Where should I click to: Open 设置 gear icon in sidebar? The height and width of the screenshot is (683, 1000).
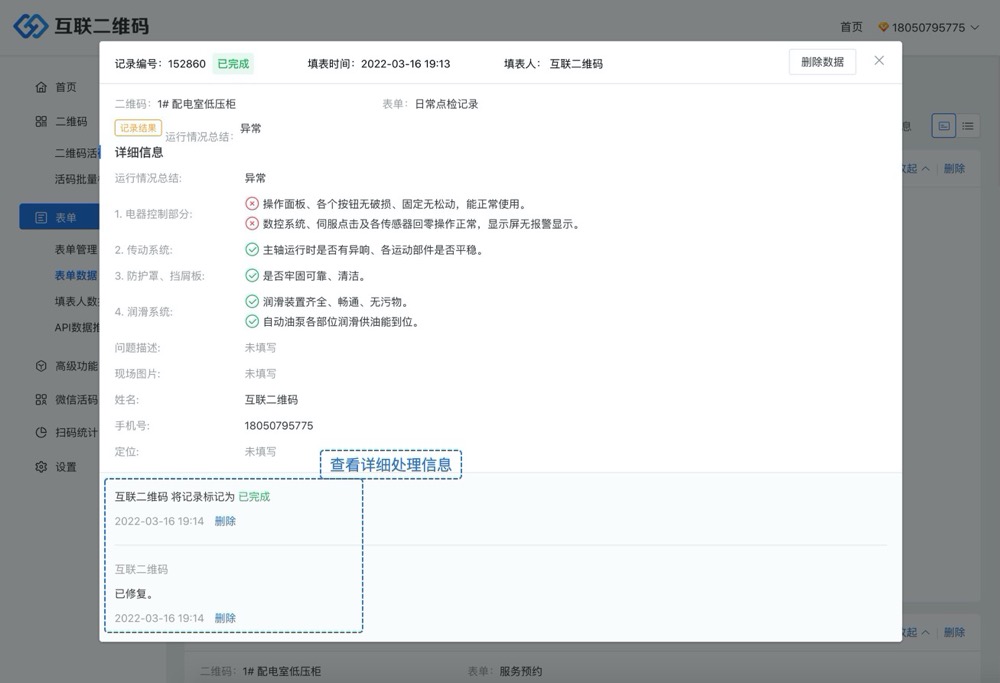pos(41,467)
